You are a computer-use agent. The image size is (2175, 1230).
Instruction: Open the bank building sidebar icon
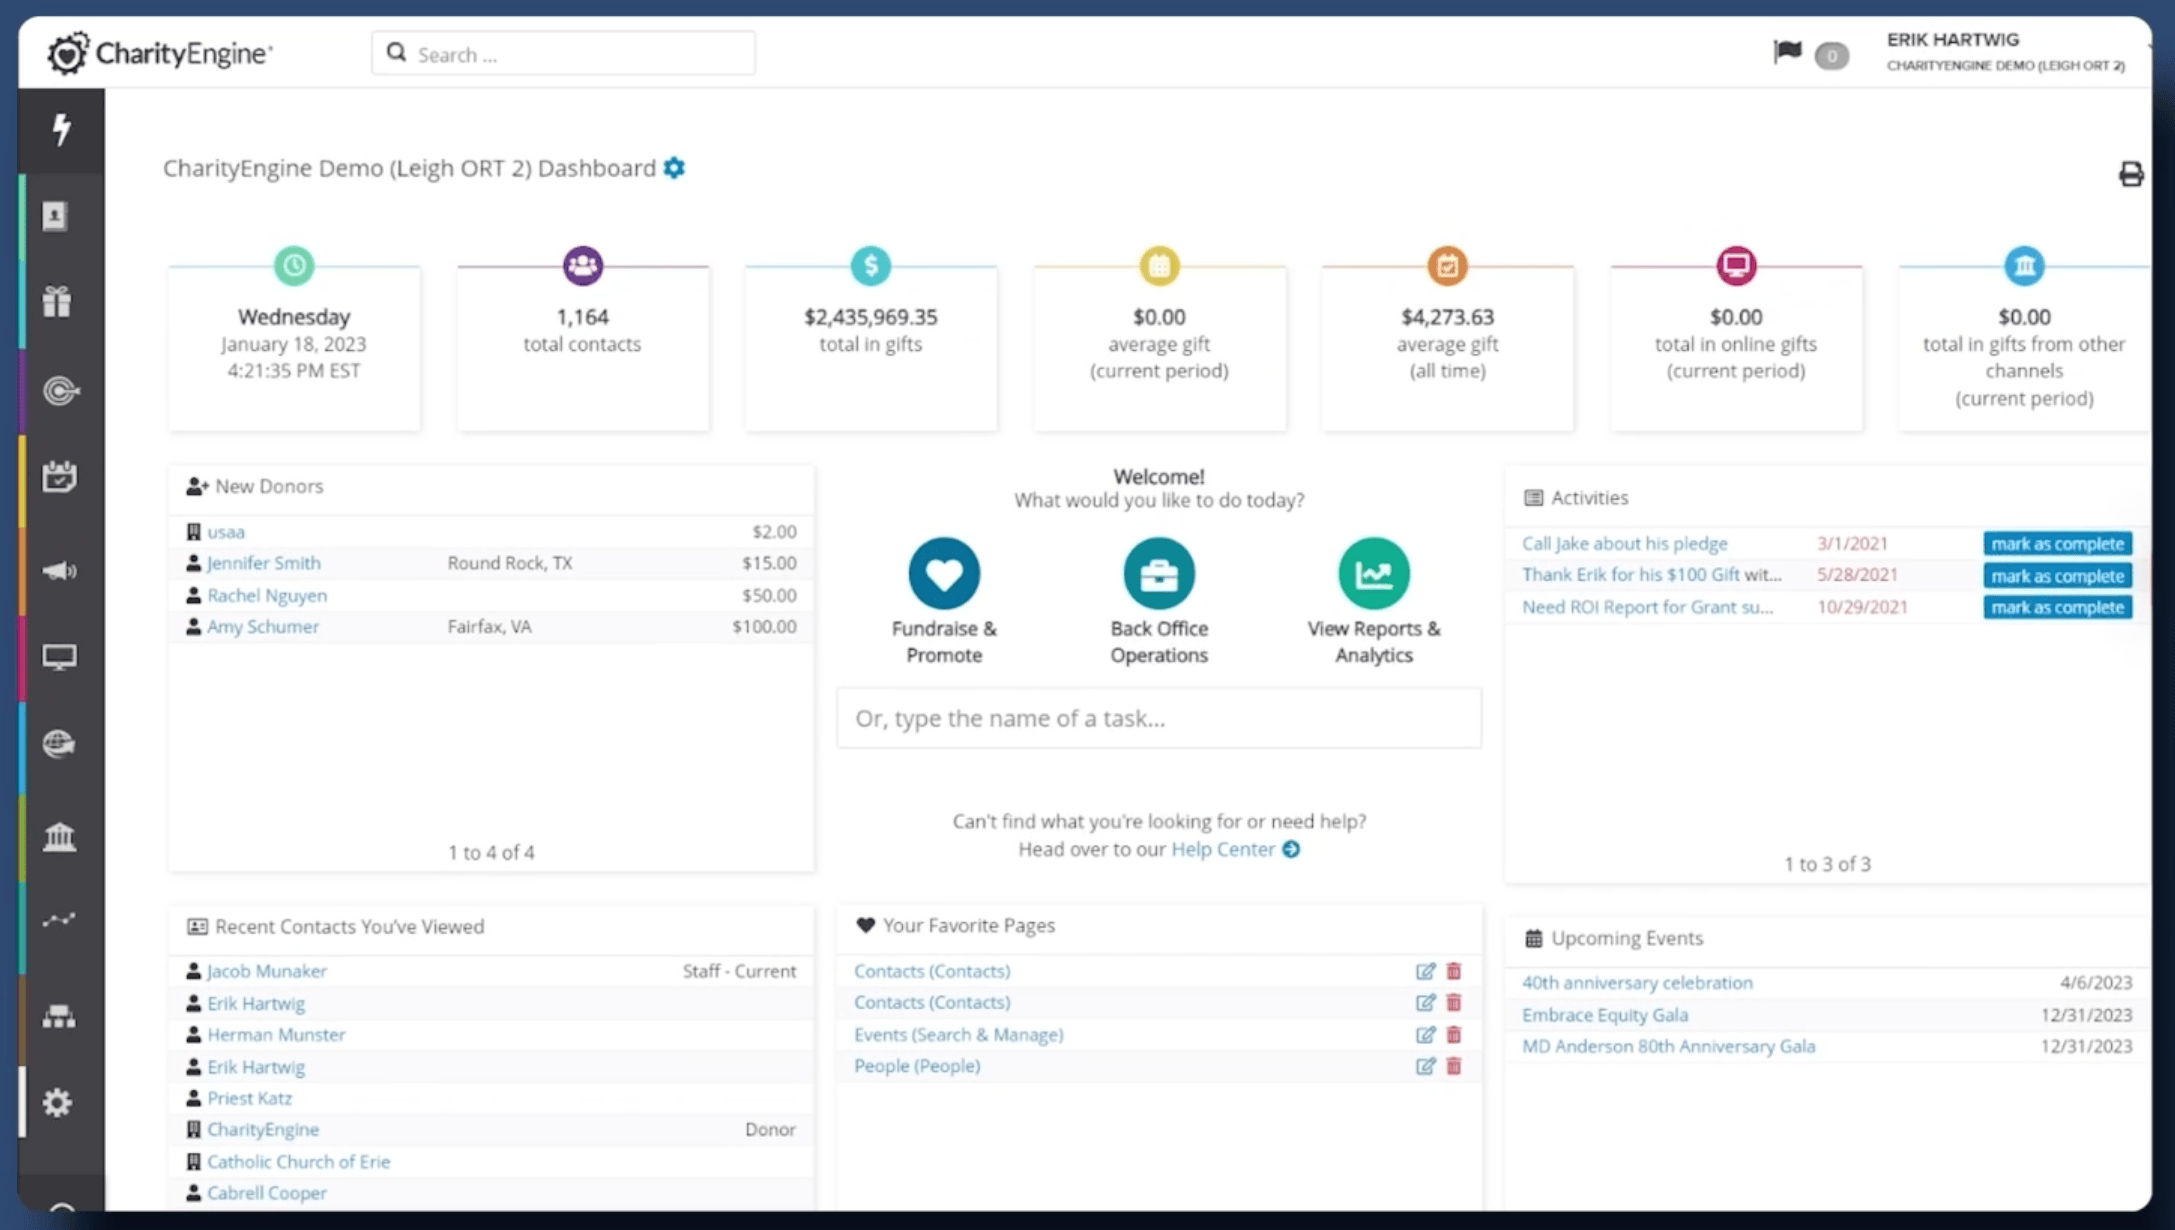59,836
